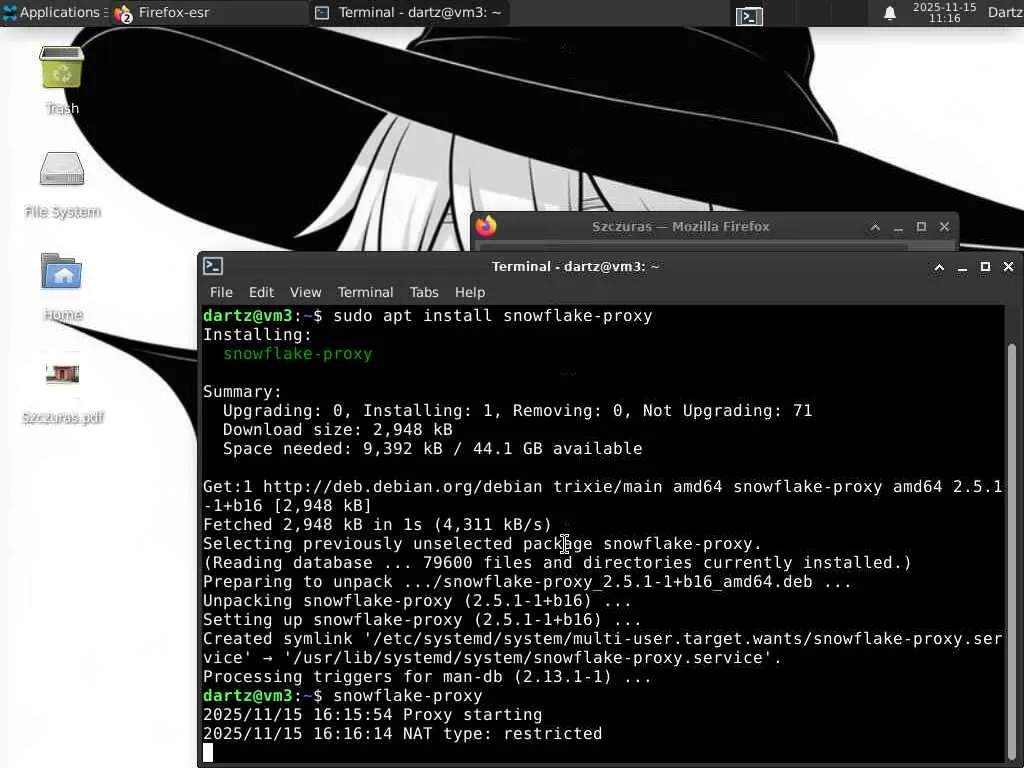Open the File menu in Terminal

tap(221, 292)
